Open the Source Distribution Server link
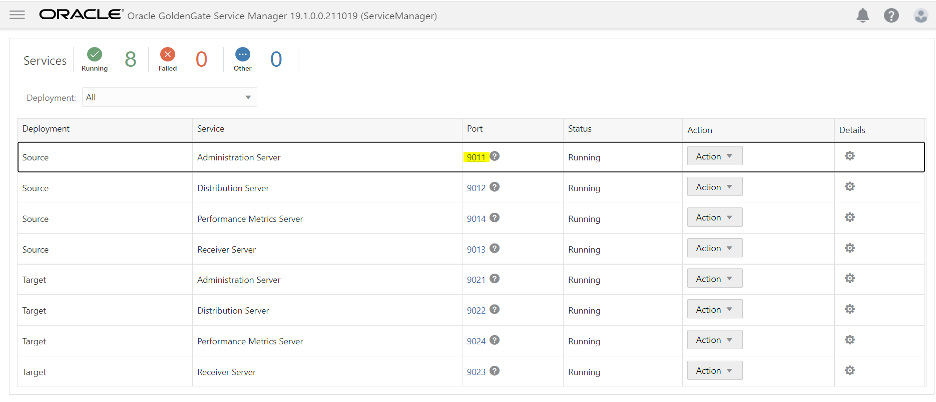The image size is (936, 402). click(233, 188)
